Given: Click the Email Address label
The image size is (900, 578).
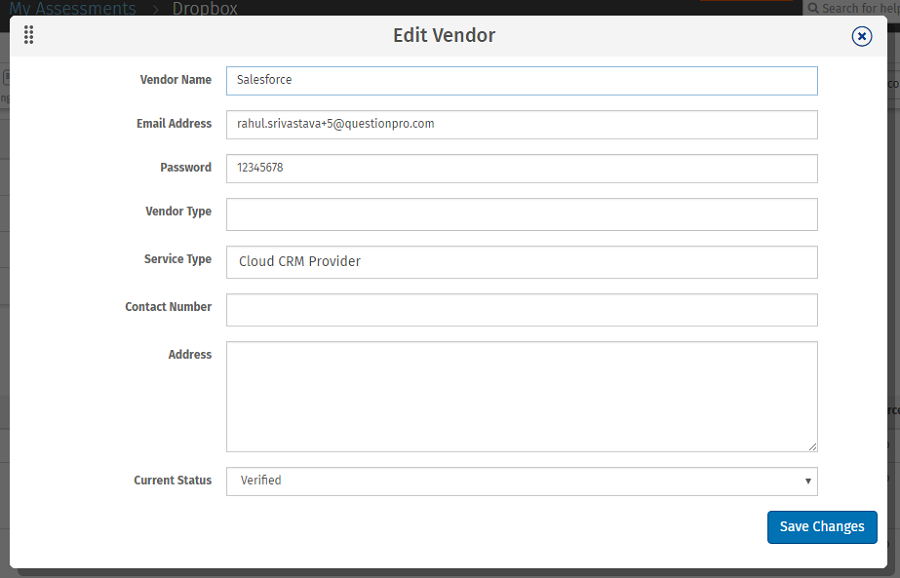Looking at the screenshot, I should [x=174, y=123].
